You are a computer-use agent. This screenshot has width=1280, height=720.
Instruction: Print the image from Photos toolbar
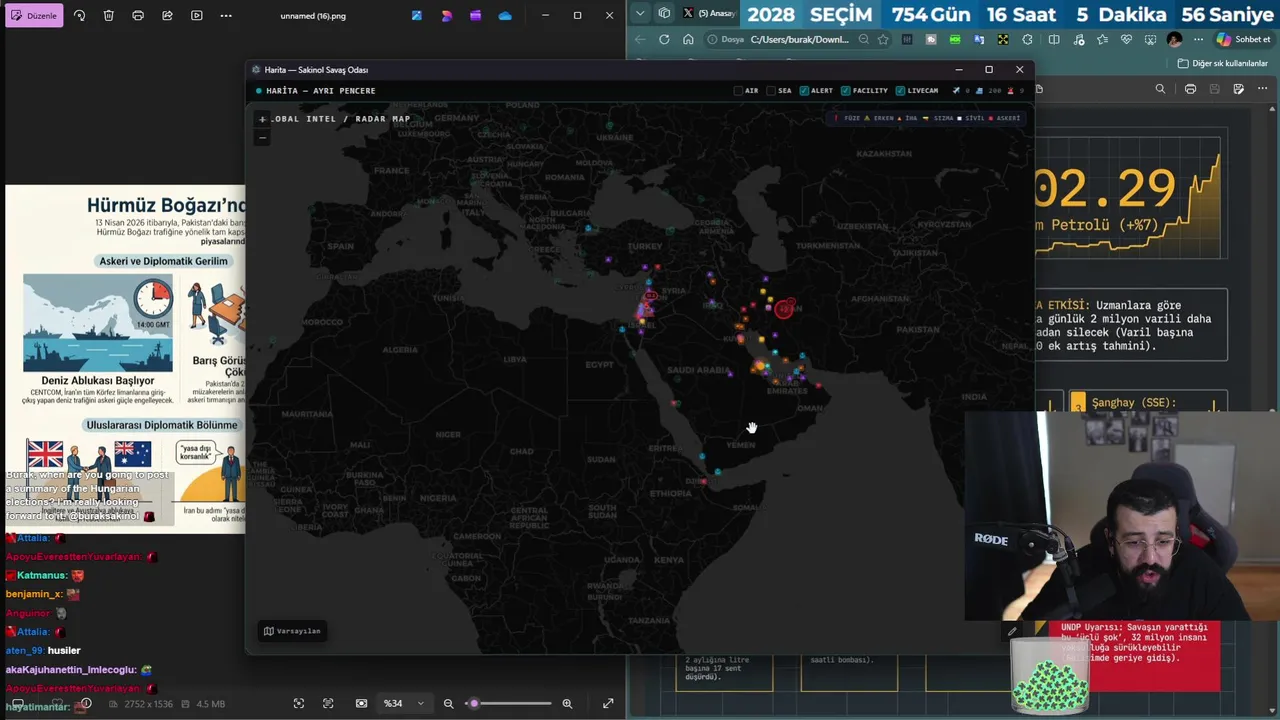coord(138,16)
